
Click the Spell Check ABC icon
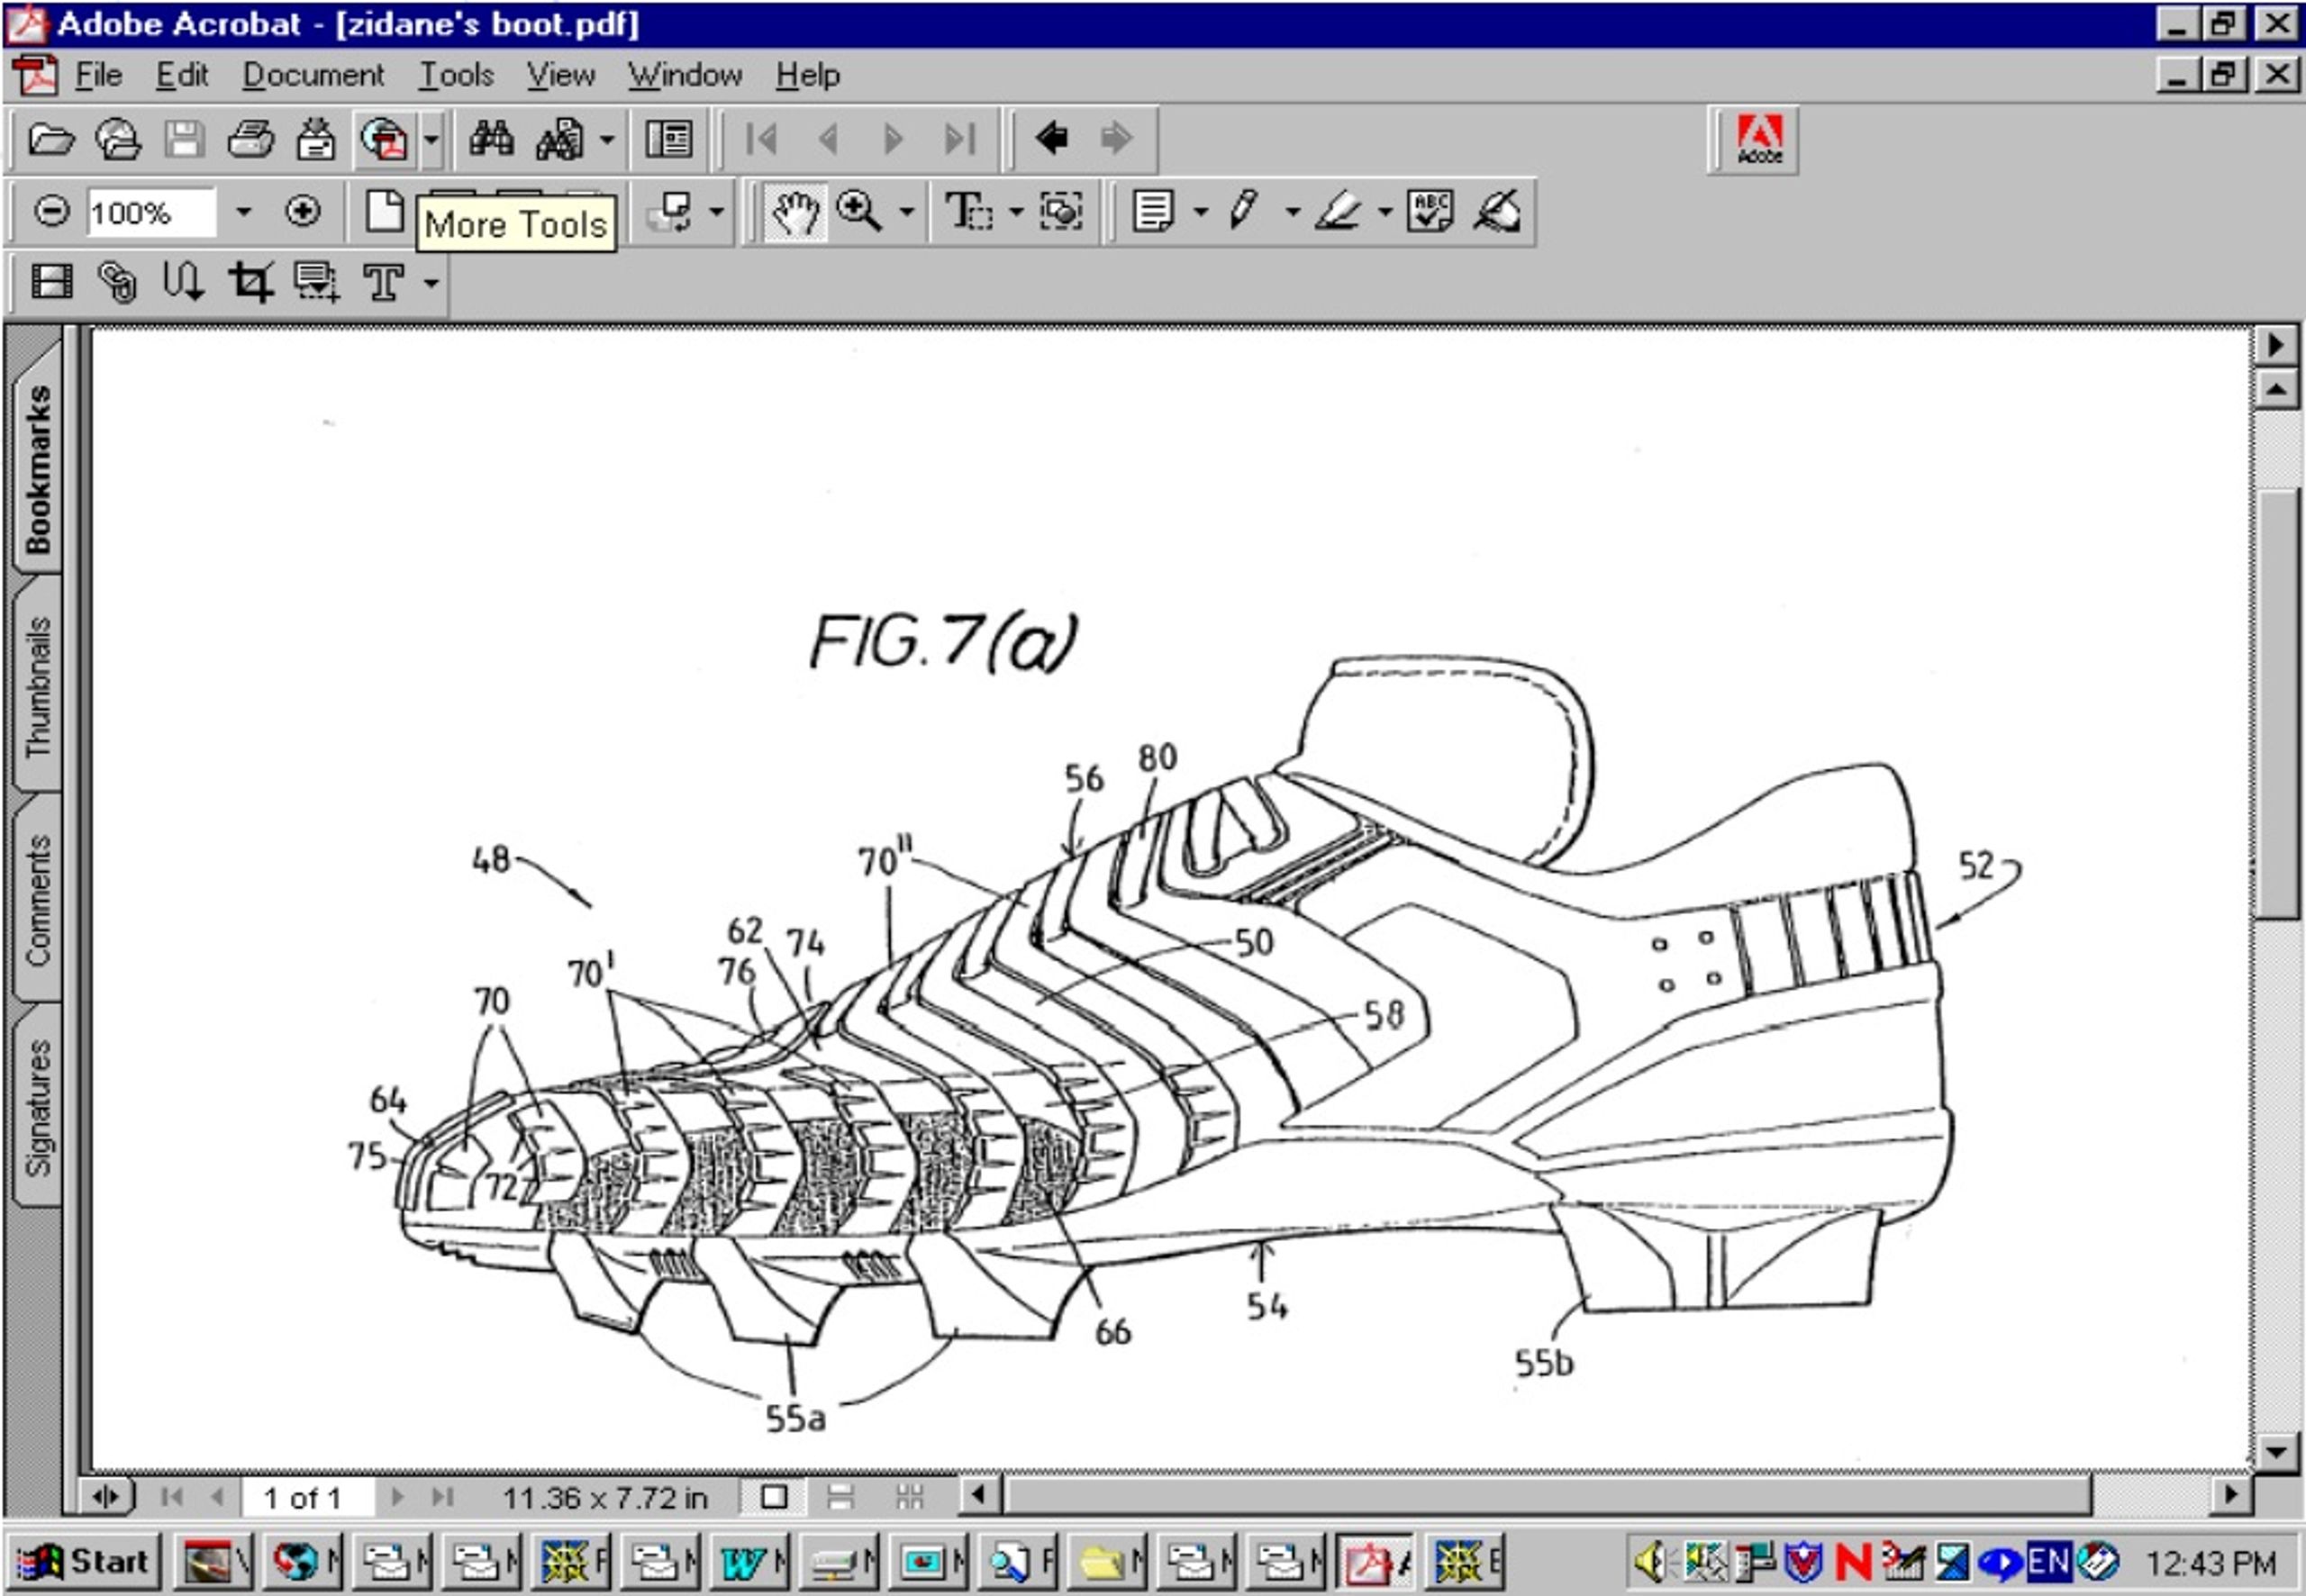[1429, 211]
